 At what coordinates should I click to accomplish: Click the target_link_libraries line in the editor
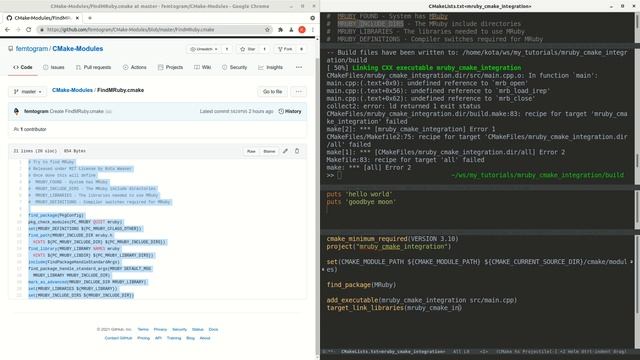[394, 308]
